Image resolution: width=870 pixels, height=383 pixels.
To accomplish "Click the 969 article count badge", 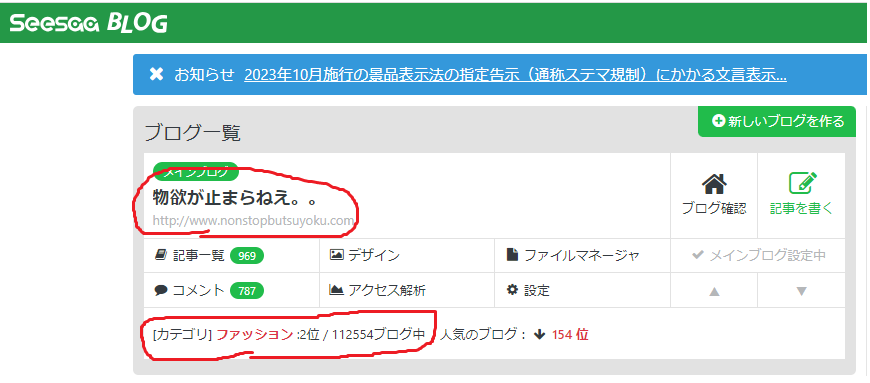I will pyautogui.click(x=247, y=256).
